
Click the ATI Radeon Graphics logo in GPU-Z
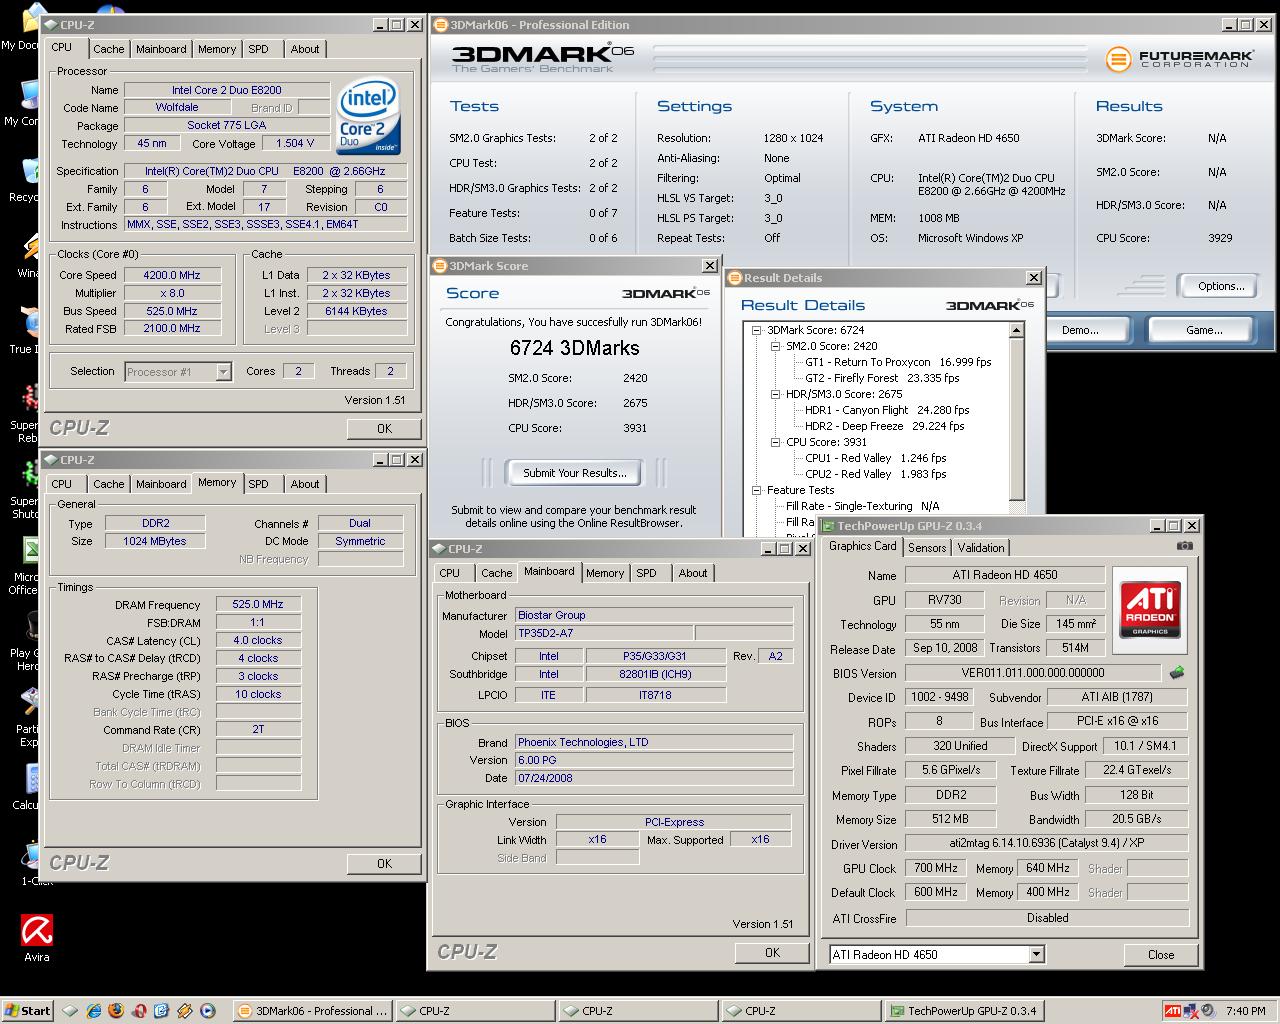1150,610
